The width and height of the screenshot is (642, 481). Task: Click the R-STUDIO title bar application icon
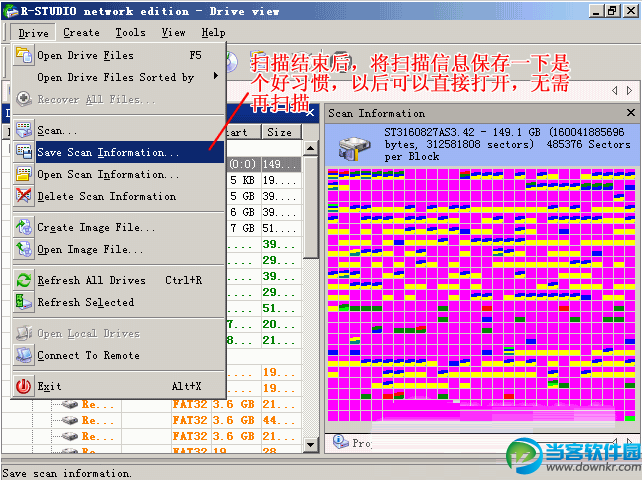(10, 11)
